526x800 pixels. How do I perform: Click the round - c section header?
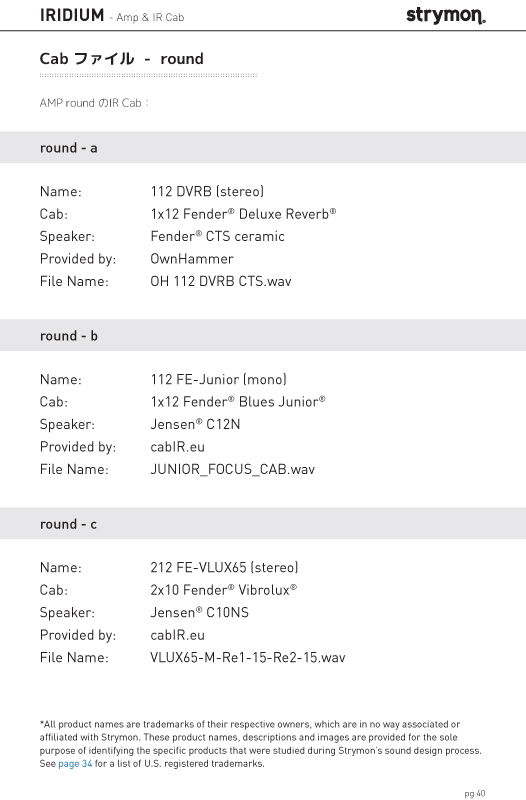coord(263,524)
